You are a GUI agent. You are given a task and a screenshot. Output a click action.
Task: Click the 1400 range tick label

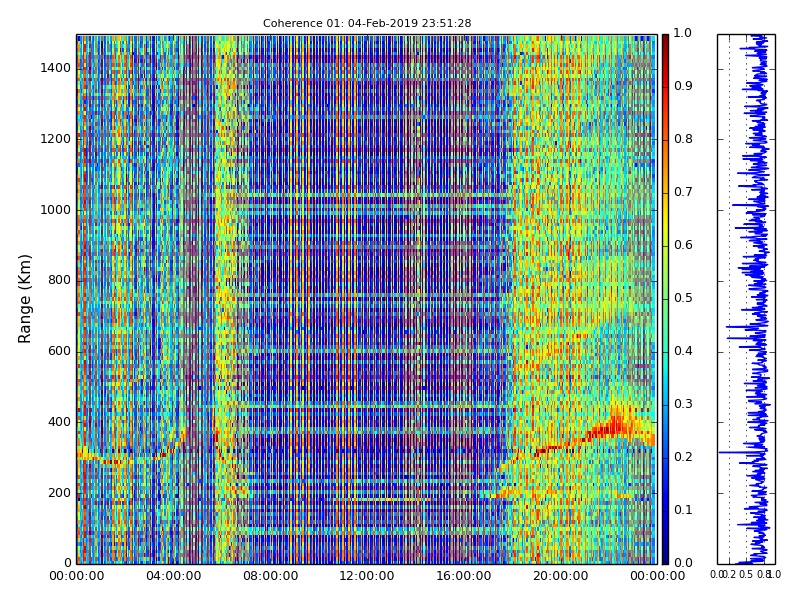click(x=56, y=68)
